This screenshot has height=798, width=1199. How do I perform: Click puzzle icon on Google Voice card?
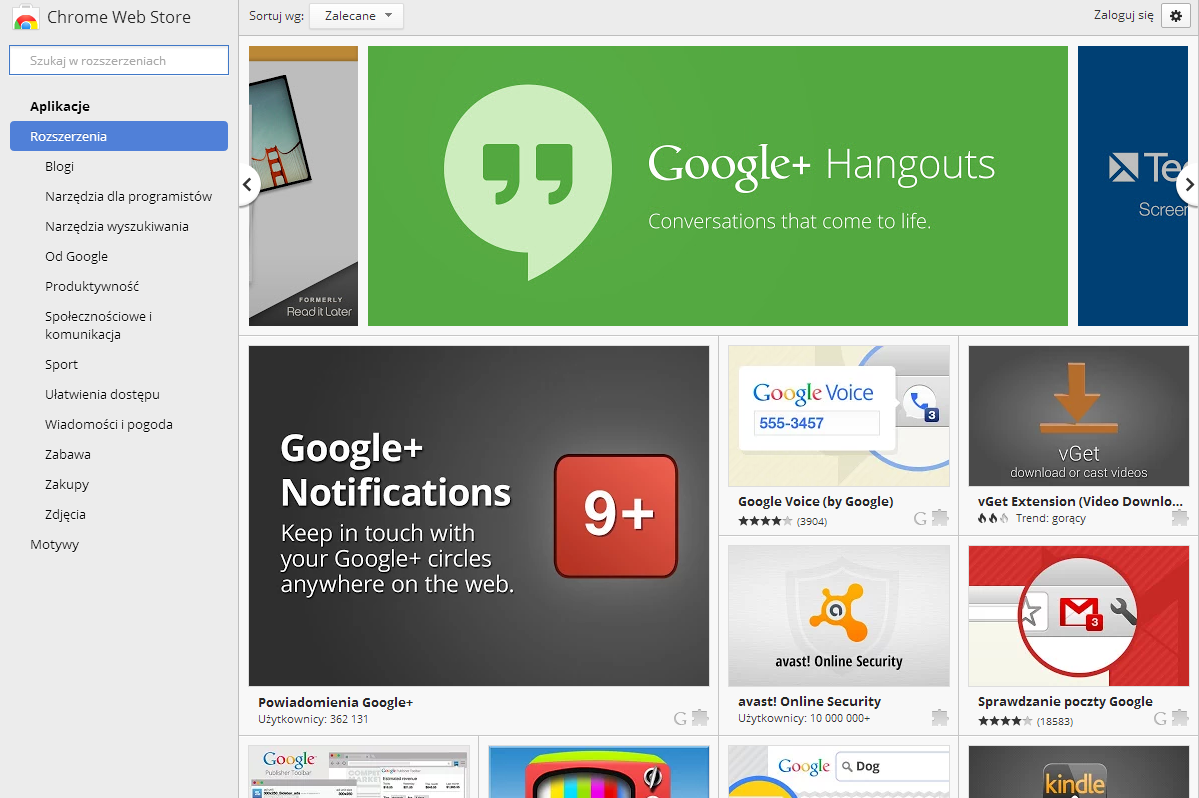coord(940,518)
